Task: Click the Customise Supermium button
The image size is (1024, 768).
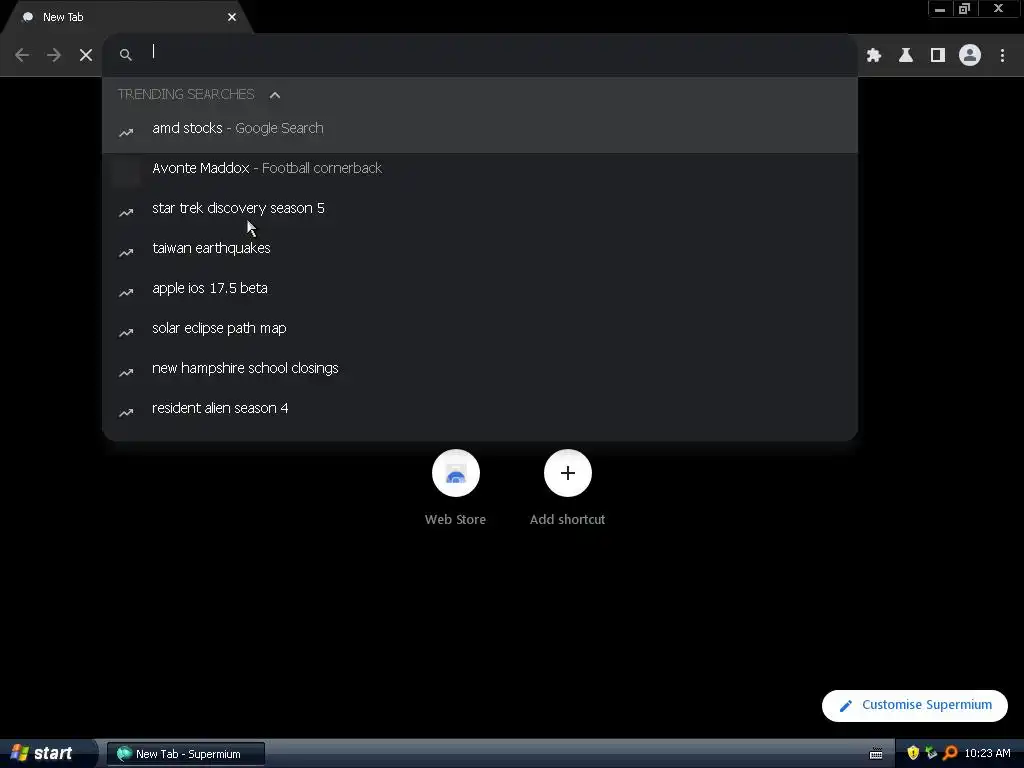Action: [x=914, y=705]
